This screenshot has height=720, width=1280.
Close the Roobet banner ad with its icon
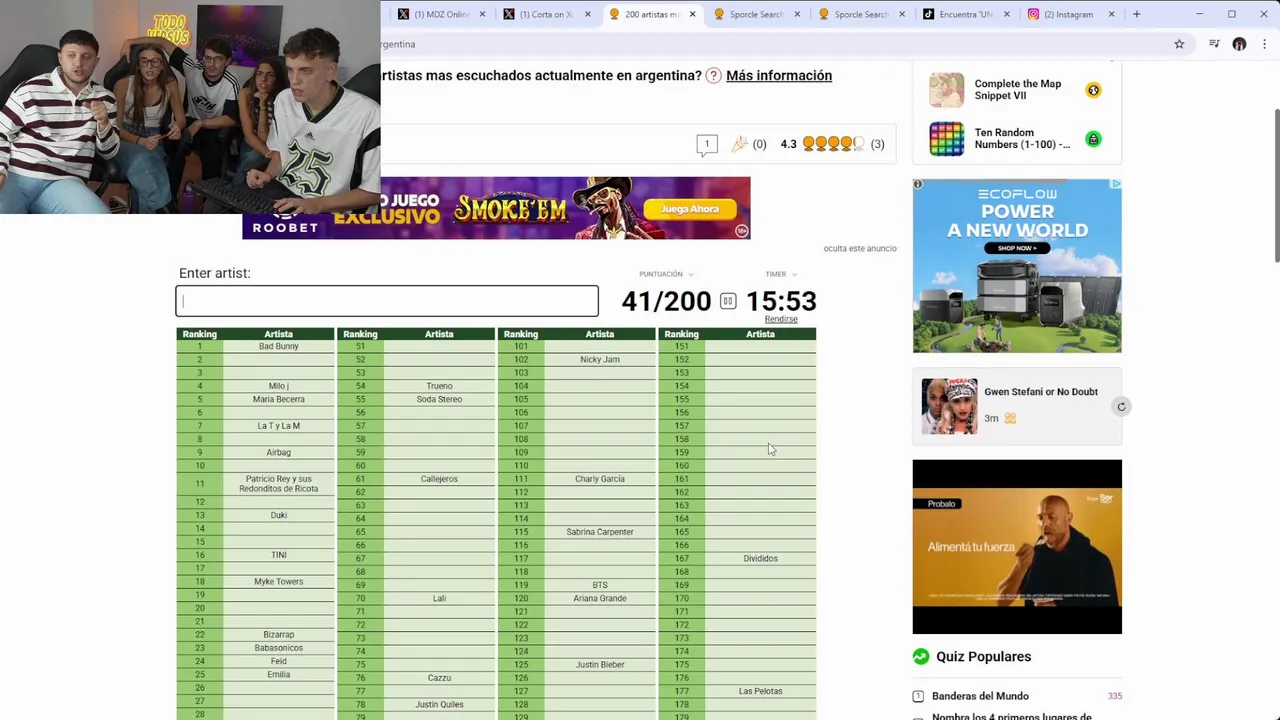click(742, 231)
